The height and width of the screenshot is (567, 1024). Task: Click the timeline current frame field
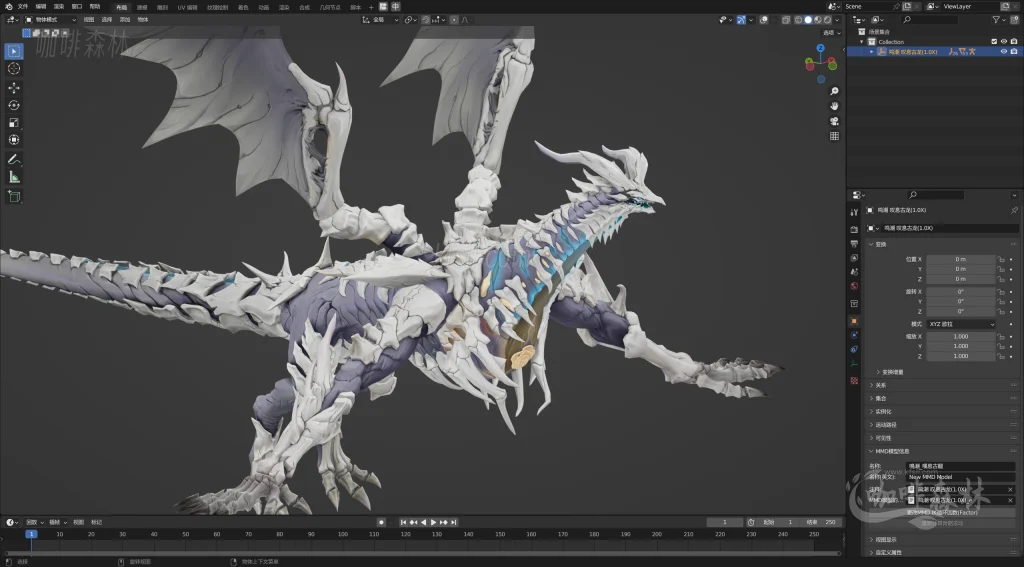pyautogui.click(x=725, y=522)
